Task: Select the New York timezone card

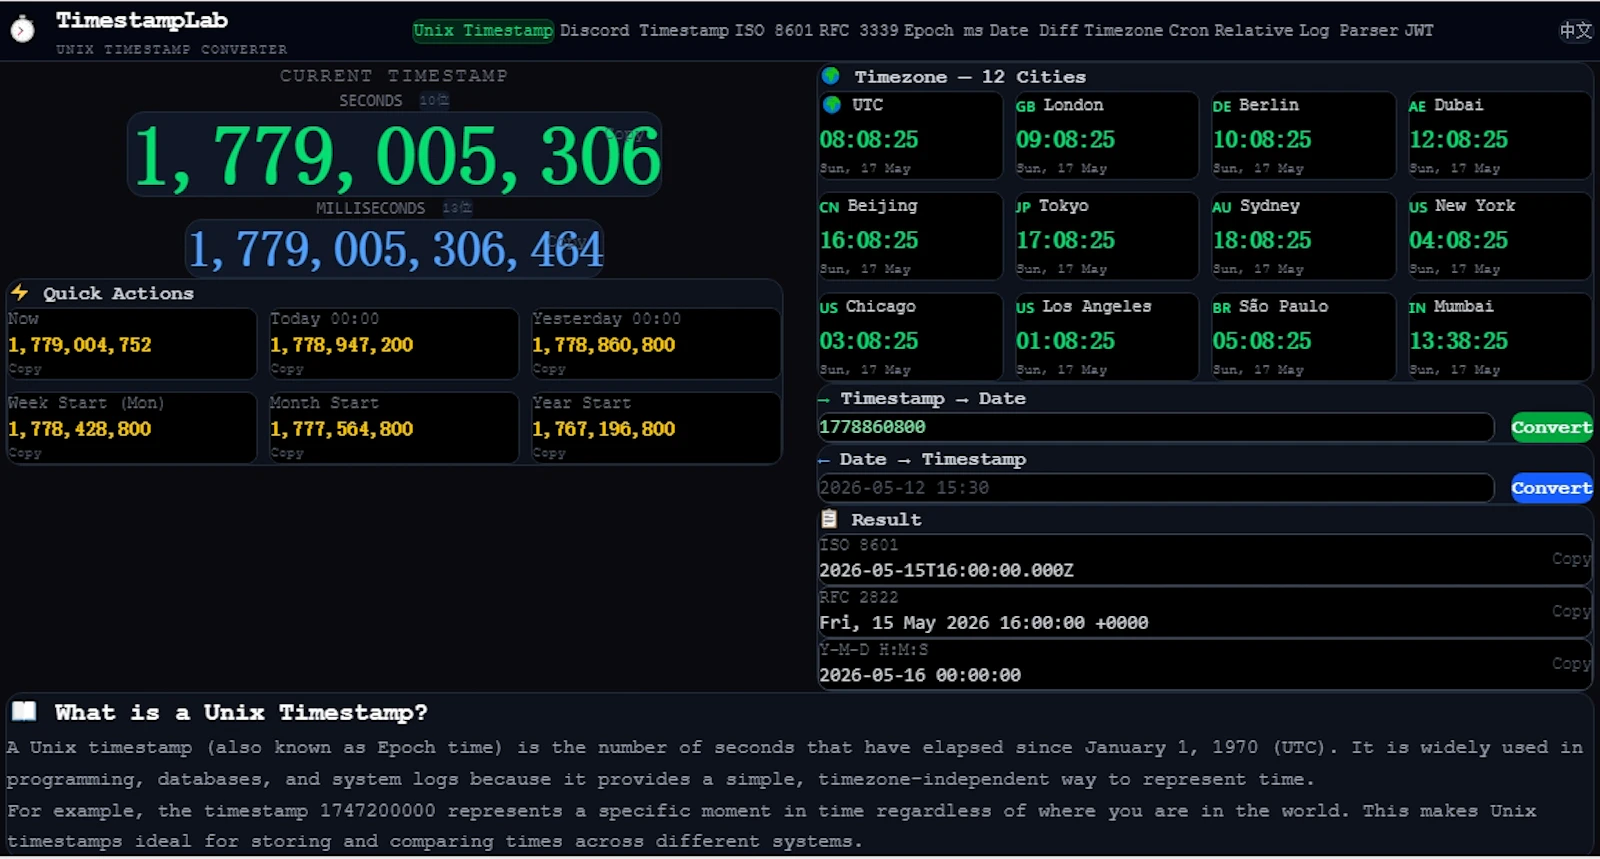Action: 1499,237
